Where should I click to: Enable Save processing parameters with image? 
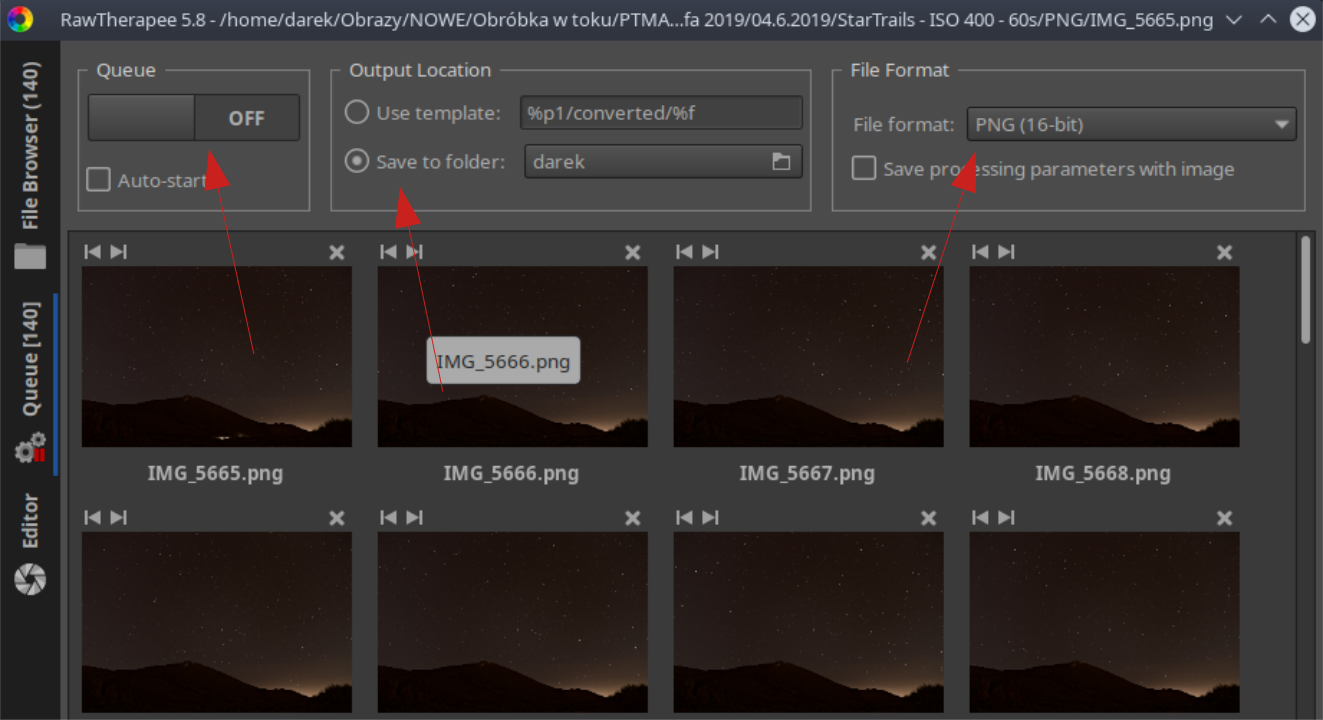click(x=864, y=168)
